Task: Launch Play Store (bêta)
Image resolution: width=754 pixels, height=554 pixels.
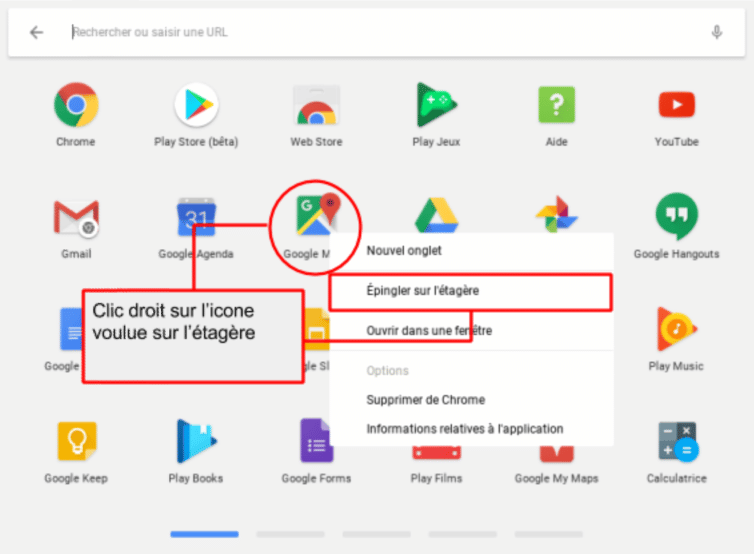Action: click(196, 106)
